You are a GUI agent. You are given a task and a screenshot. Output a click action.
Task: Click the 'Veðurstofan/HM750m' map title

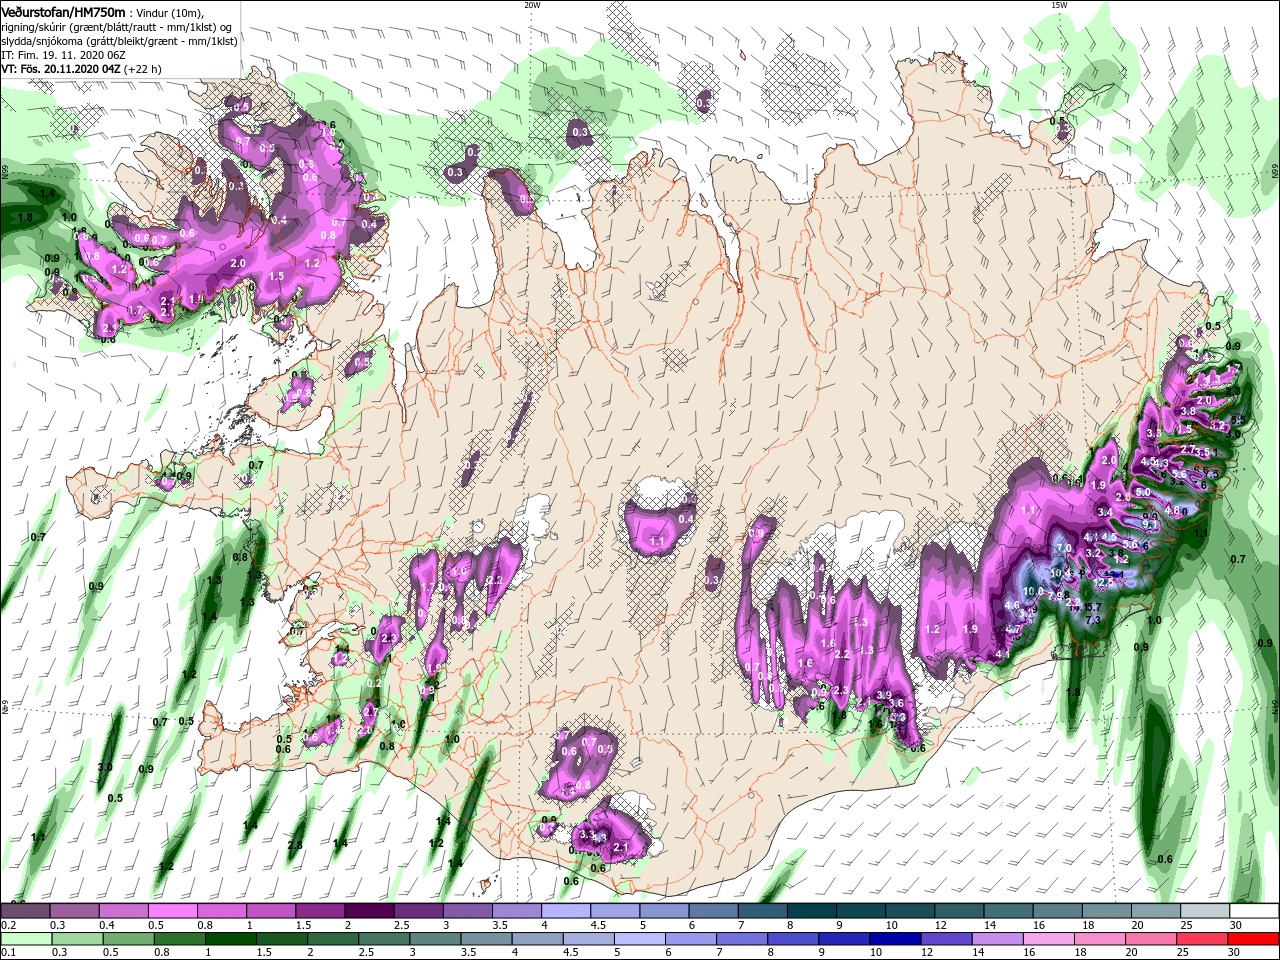tap(63, 12)
